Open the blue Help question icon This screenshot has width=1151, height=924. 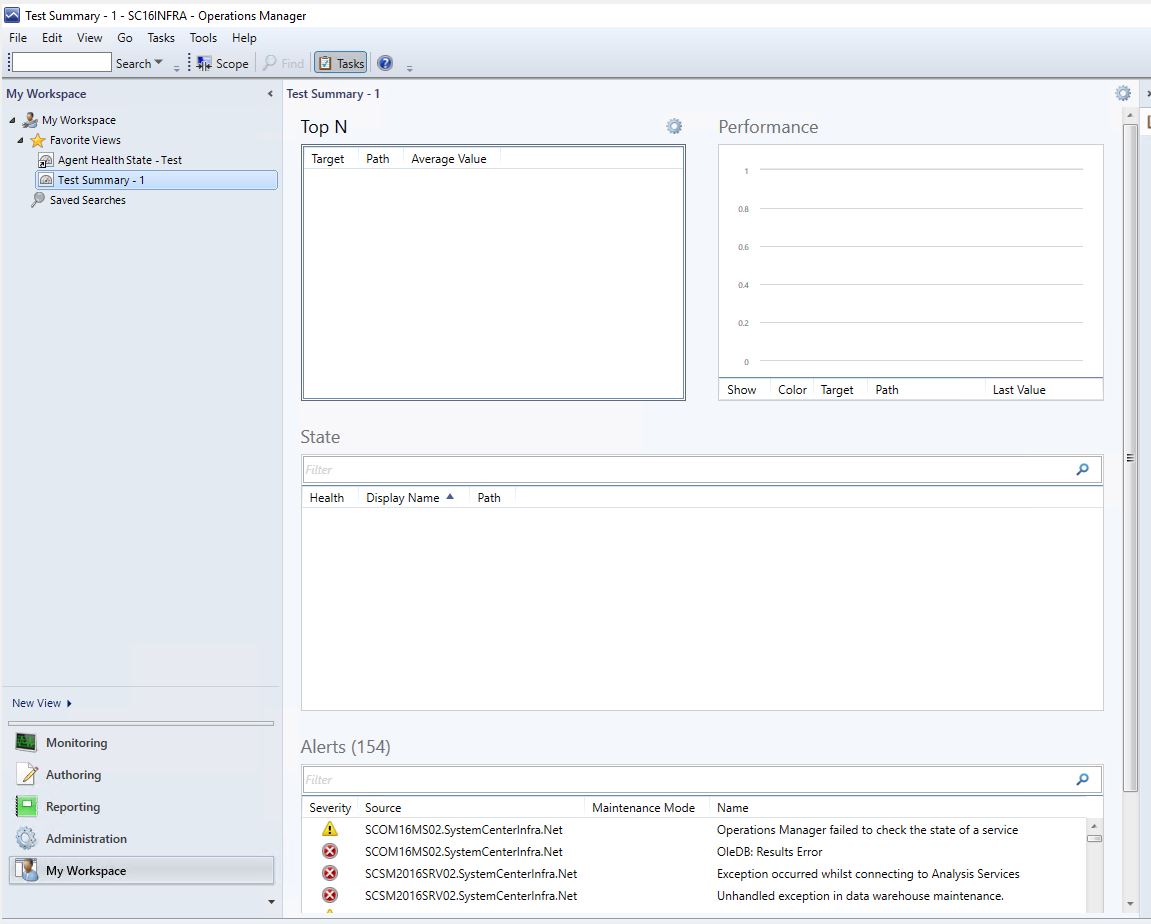(x=385, y=63)
